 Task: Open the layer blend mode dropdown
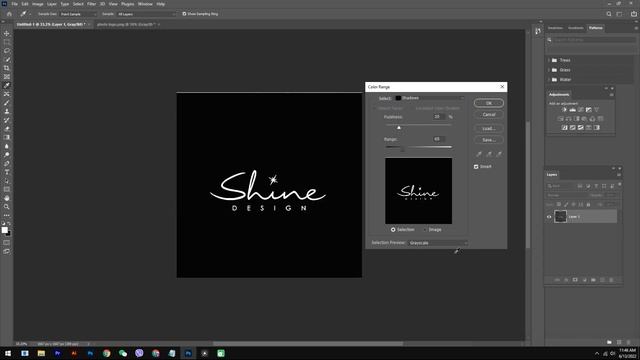click(x=568, y=196)
